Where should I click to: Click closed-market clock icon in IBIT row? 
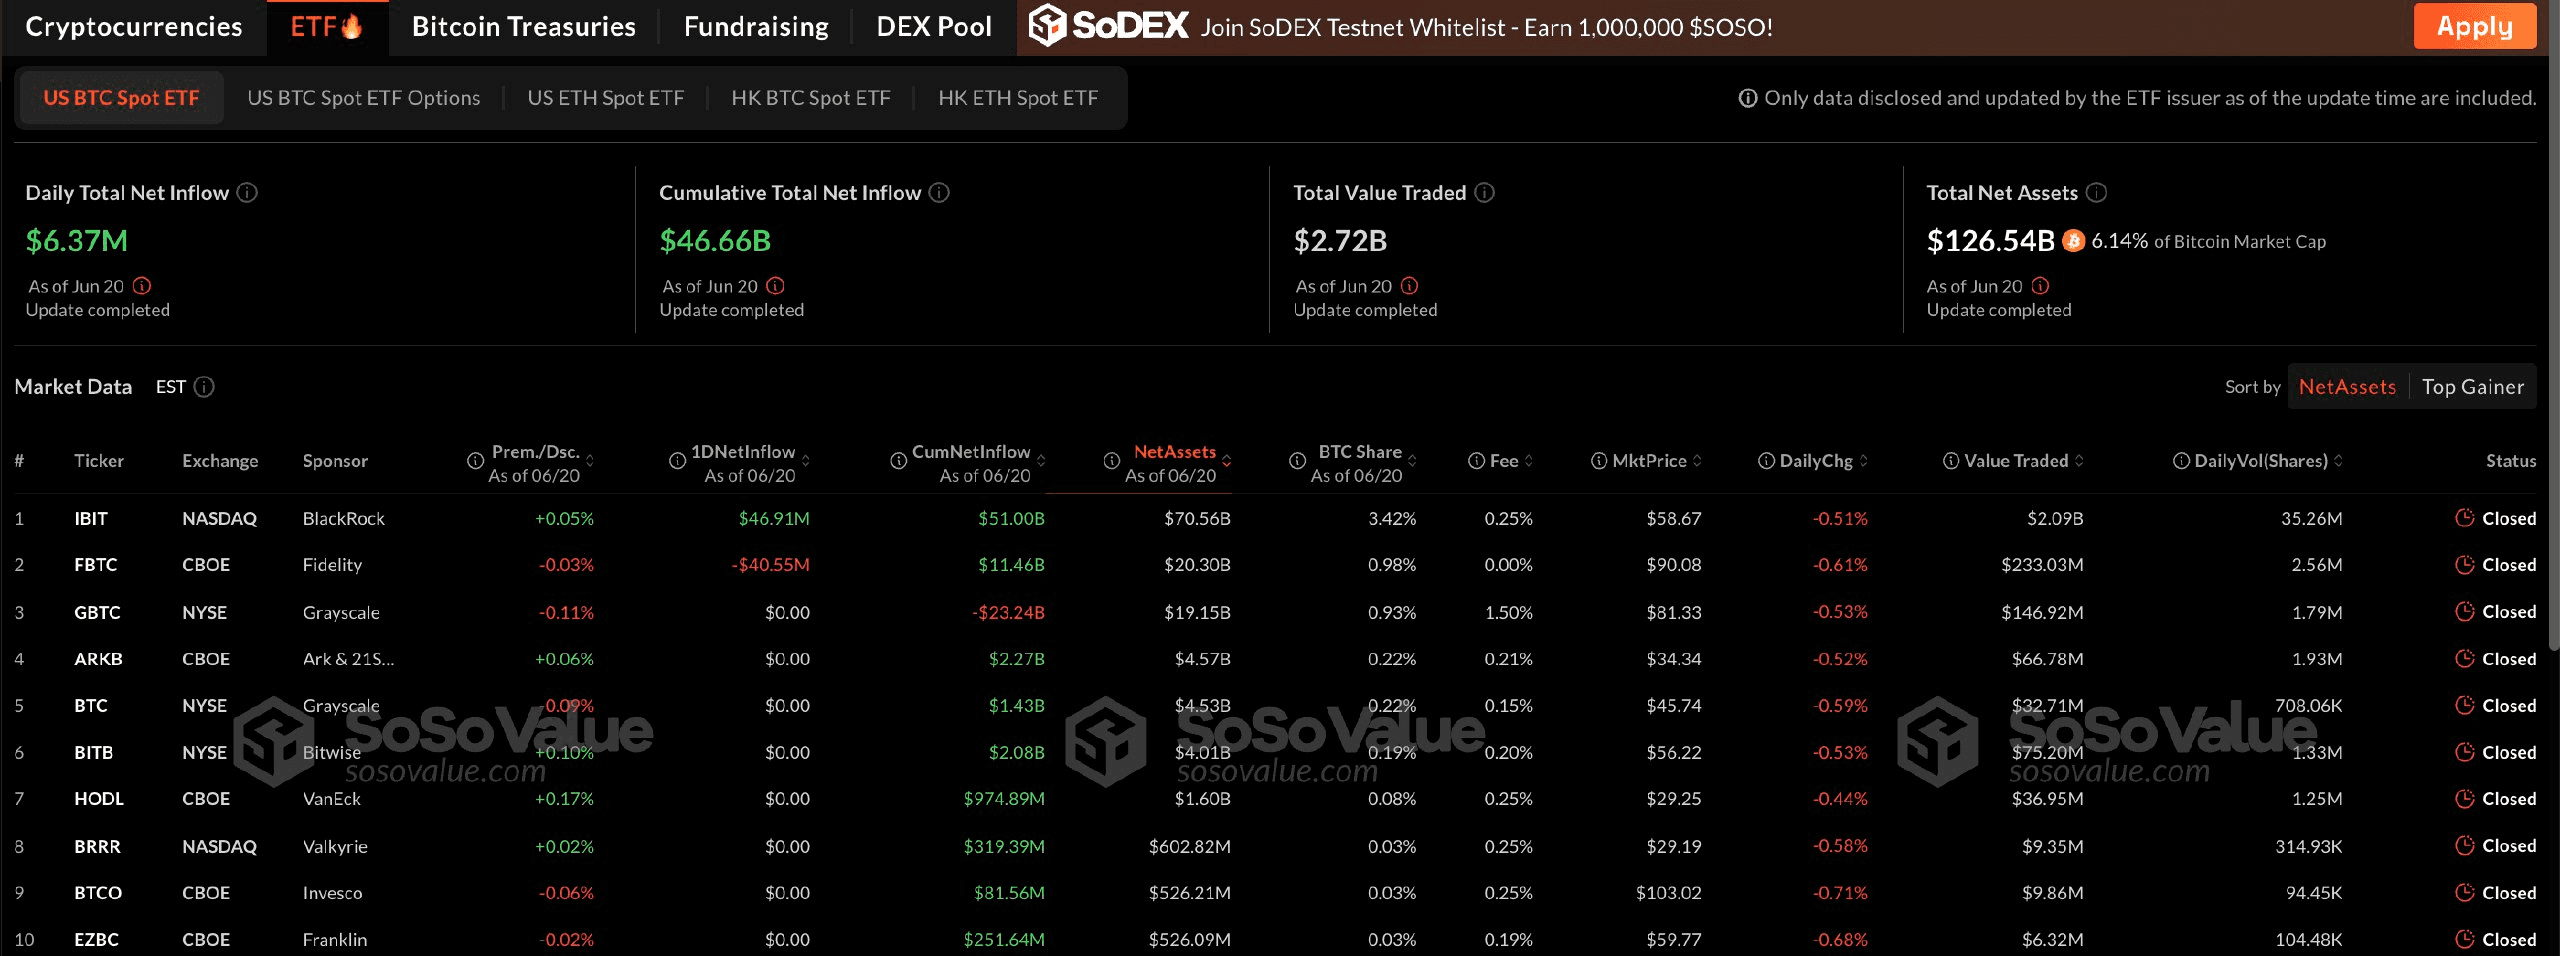coord(2465,518)
